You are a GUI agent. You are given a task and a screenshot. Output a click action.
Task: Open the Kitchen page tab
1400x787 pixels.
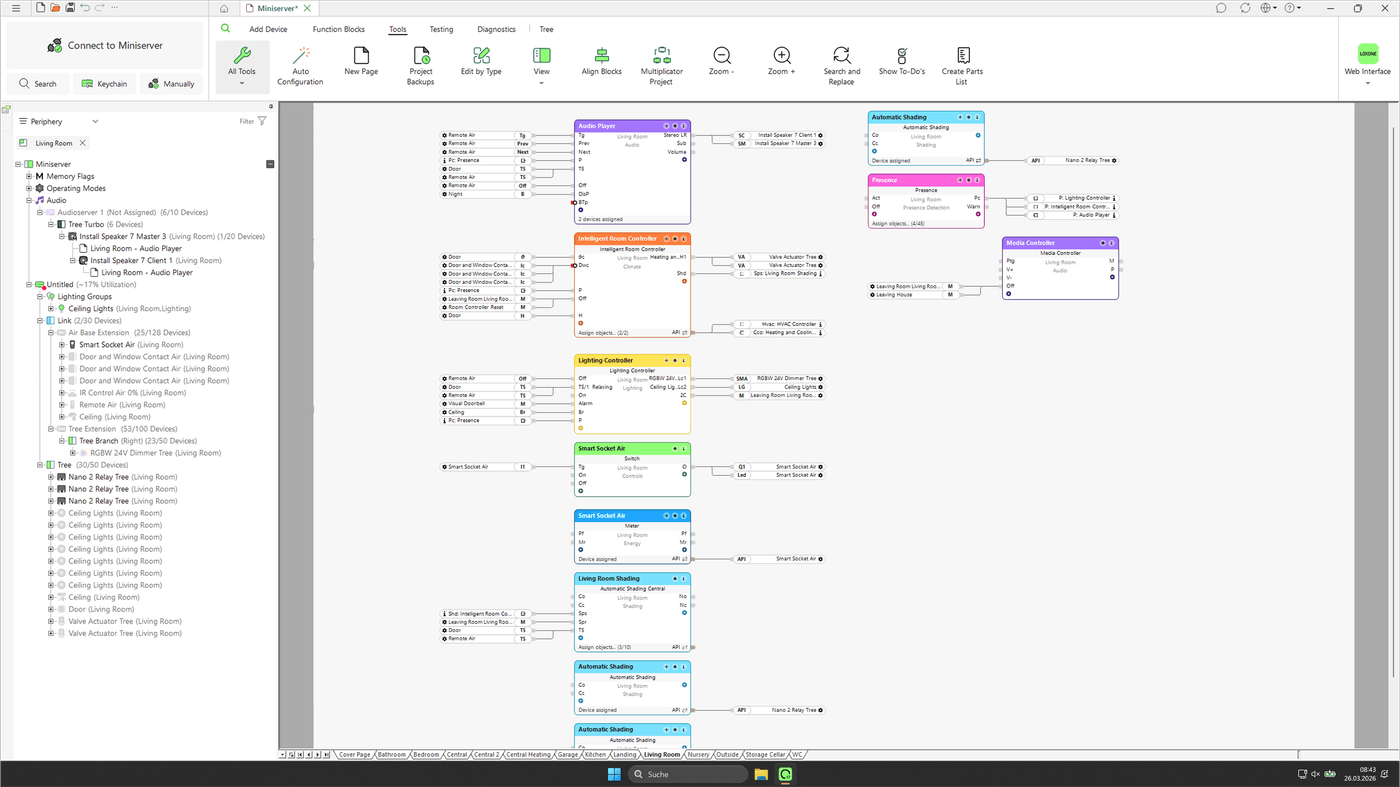[595, 755]
